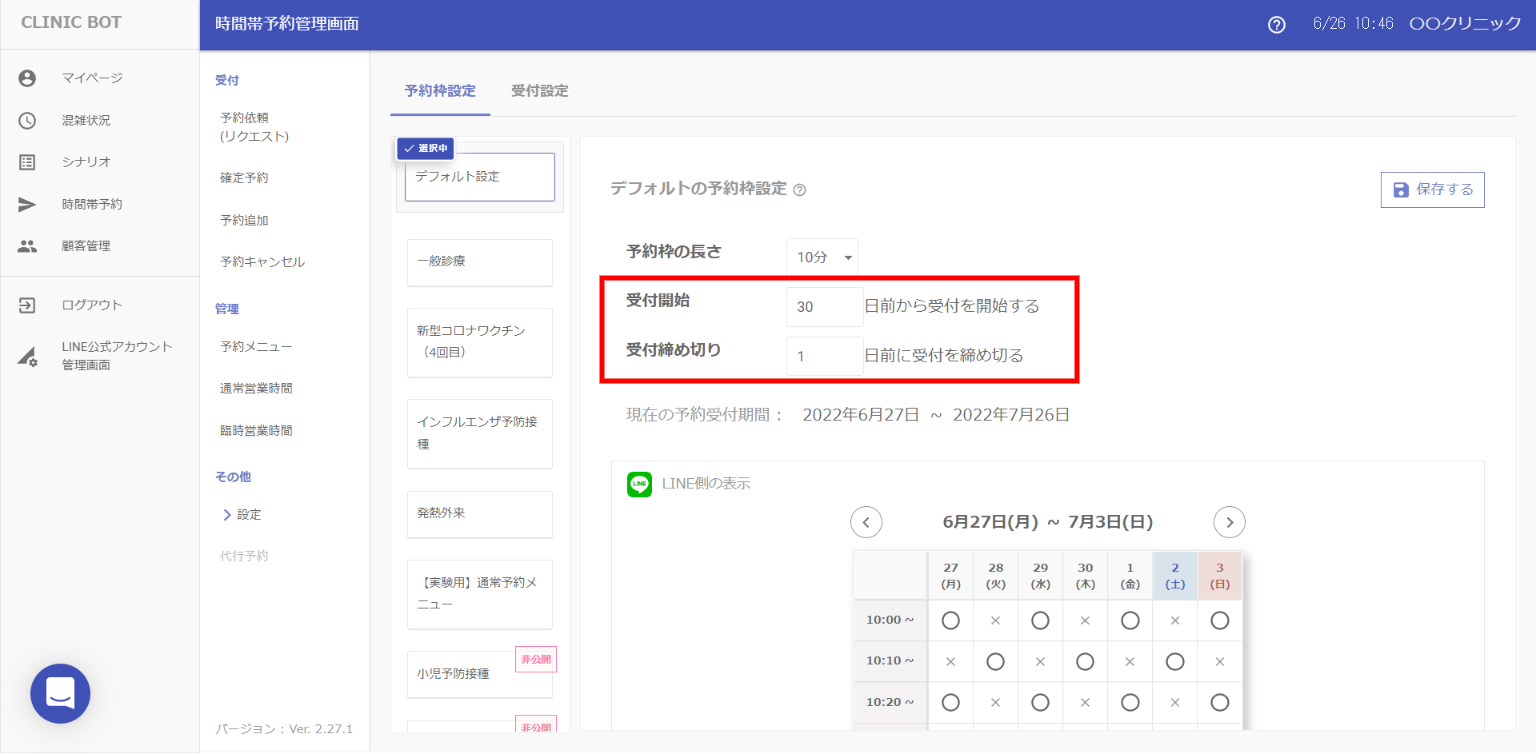Click the 受付開始 days input field
This screenshot has height=754, width=1536.
click(824, 307)
